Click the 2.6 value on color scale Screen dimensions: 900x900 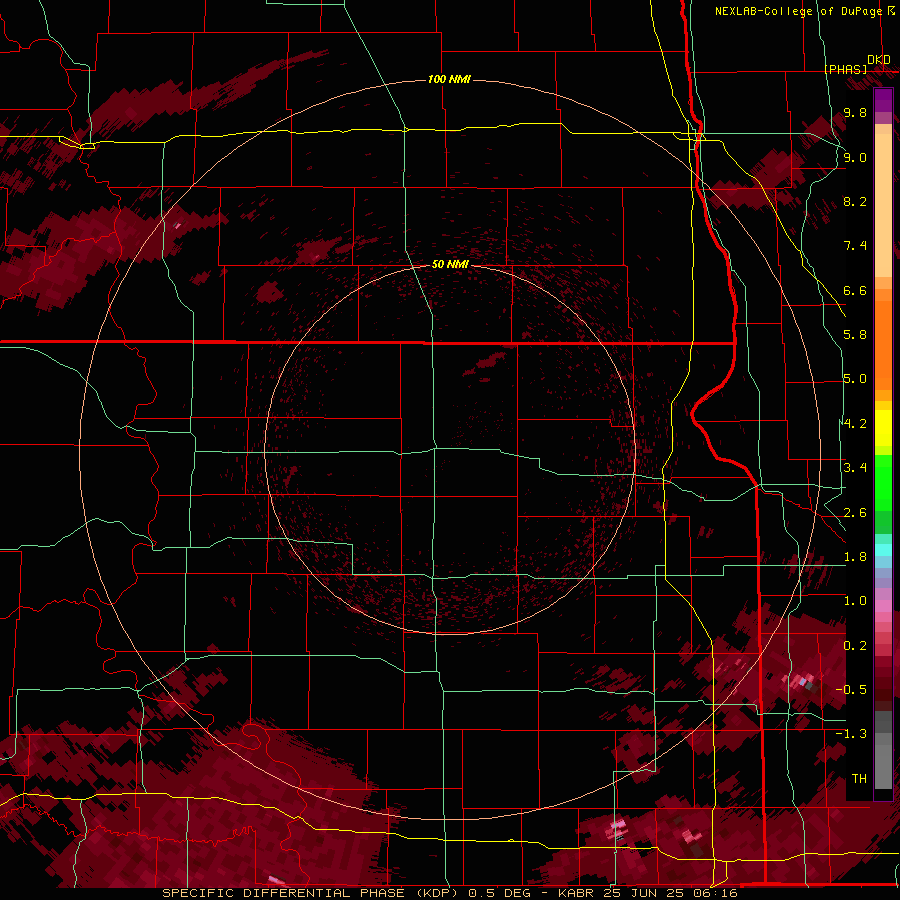[855, 513]
